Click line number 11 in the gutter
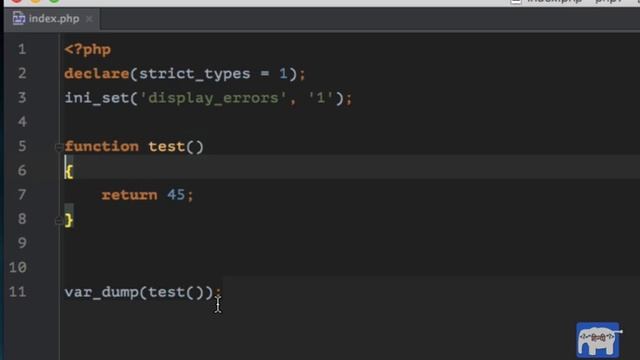This screenshot has height=360, width=640. pos(18,292)
